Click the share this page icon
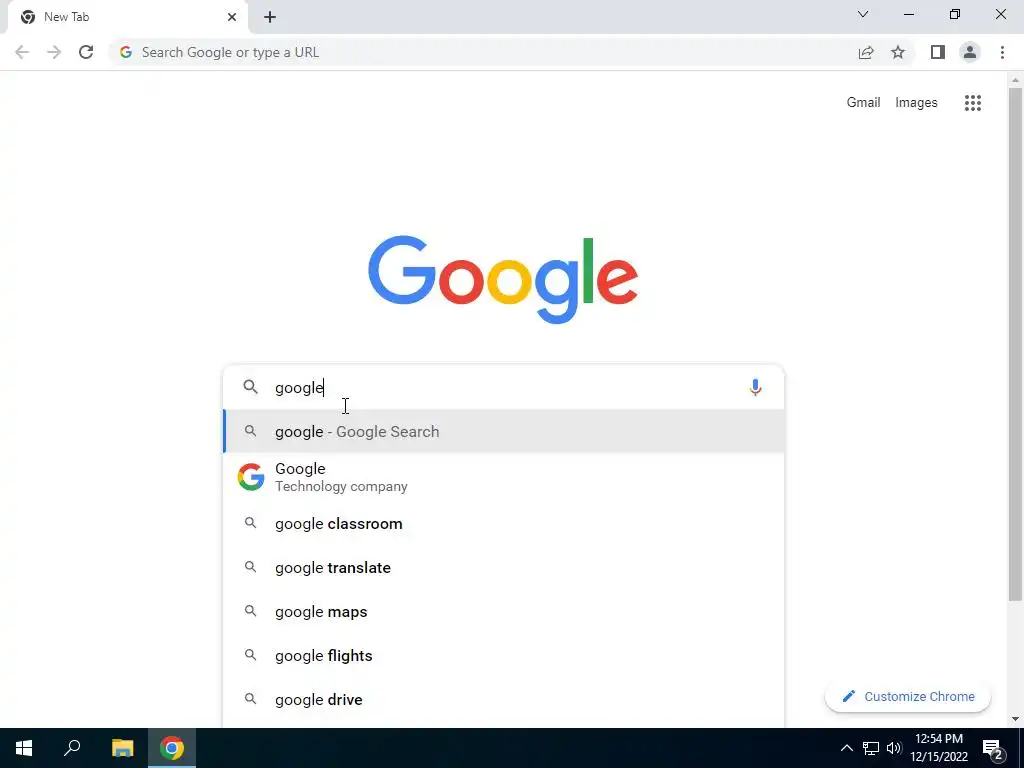Screen dimensions: 1024x768 [866, 52]
